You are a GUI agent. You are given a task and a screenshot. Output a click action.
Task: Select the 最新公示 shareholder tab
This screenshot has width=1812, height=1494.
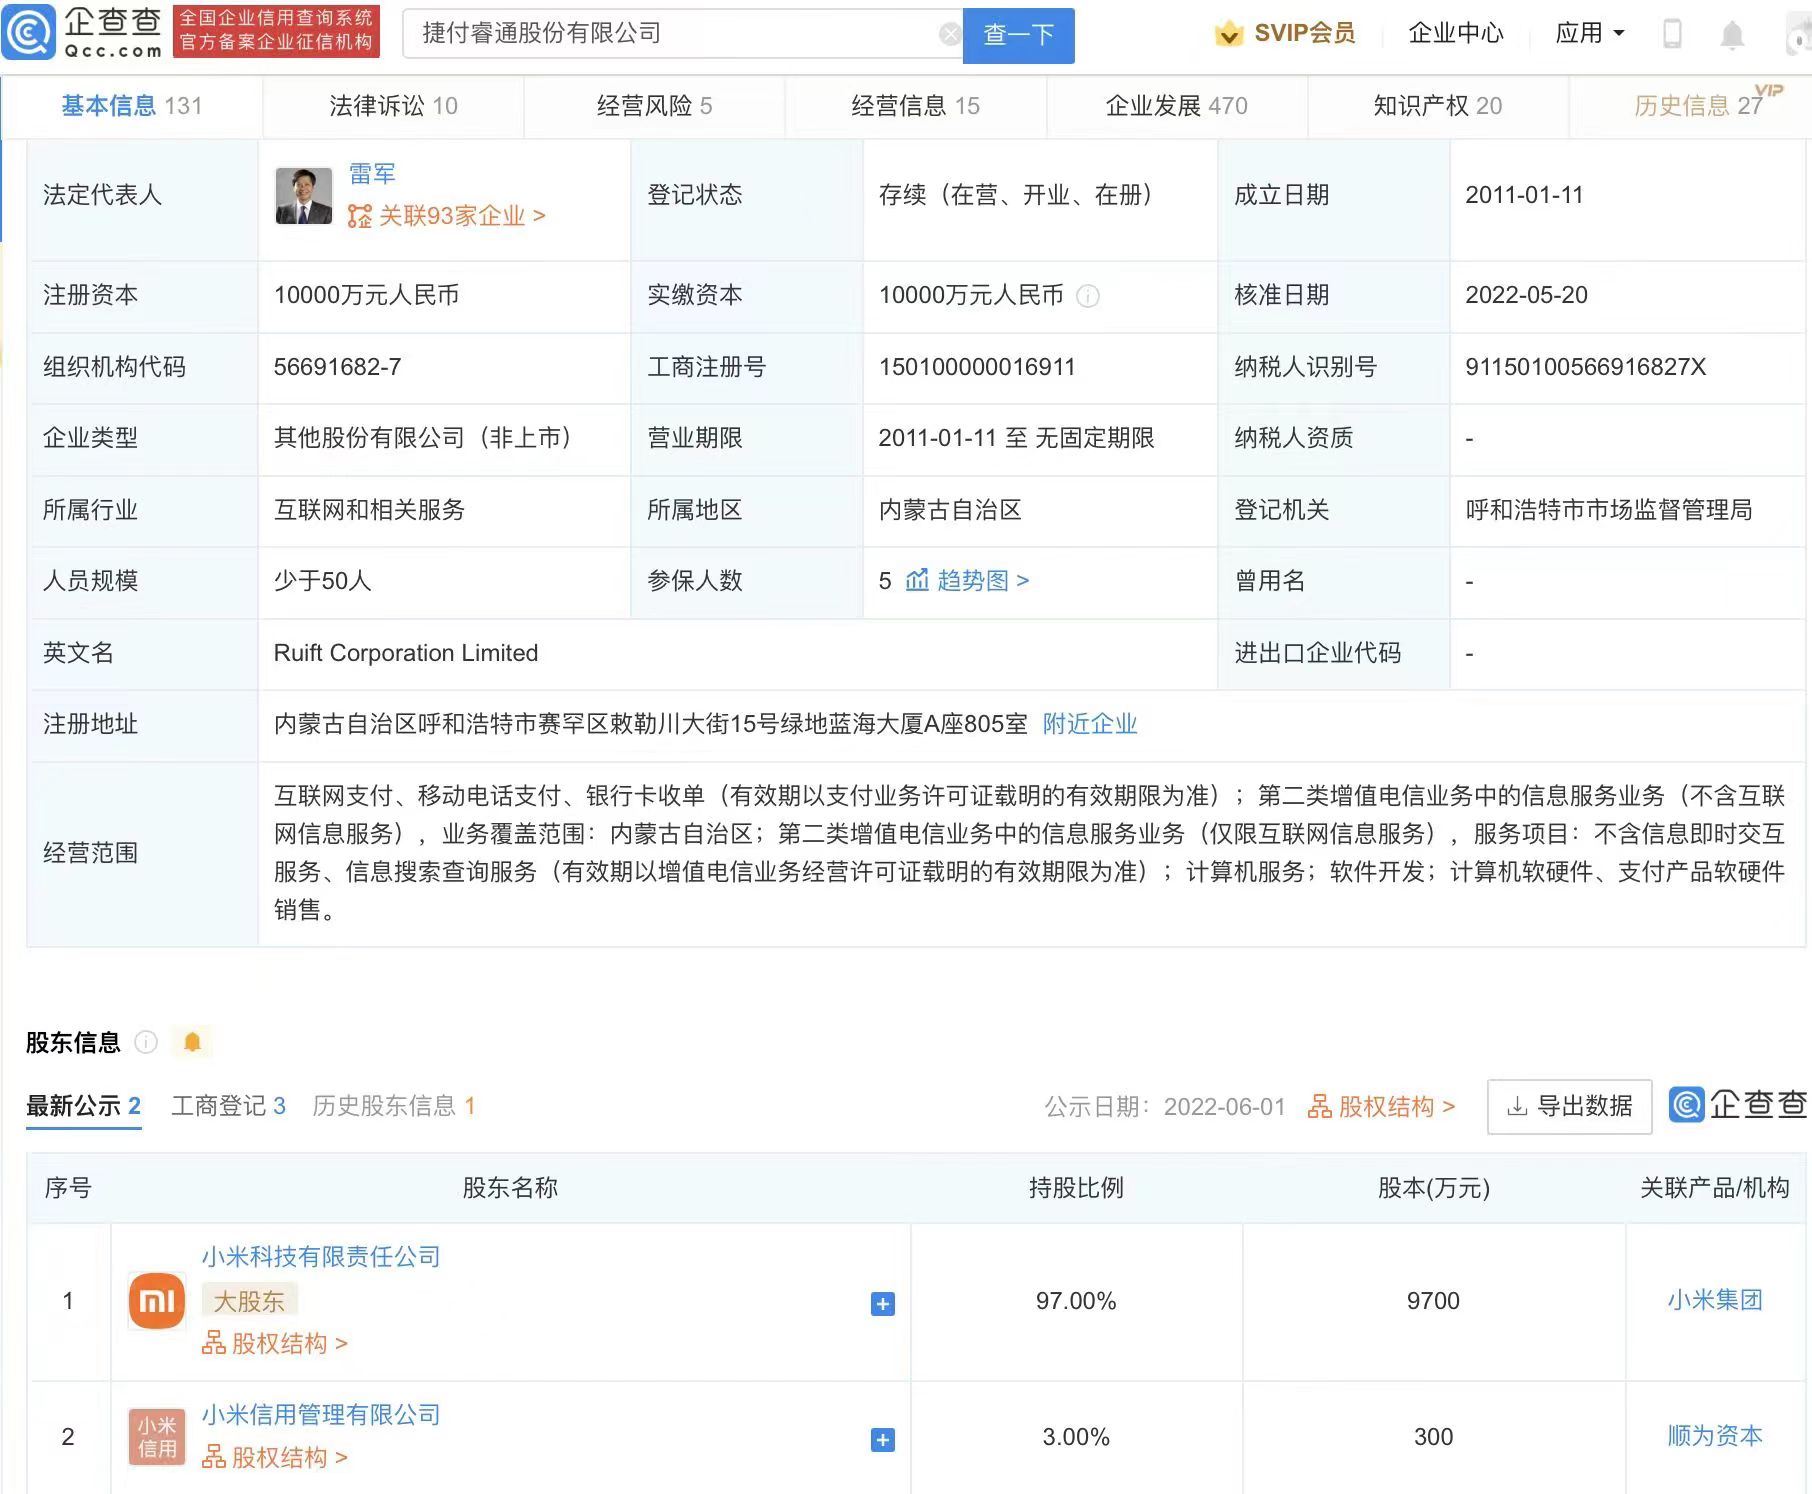click(x=83, y=1106)
